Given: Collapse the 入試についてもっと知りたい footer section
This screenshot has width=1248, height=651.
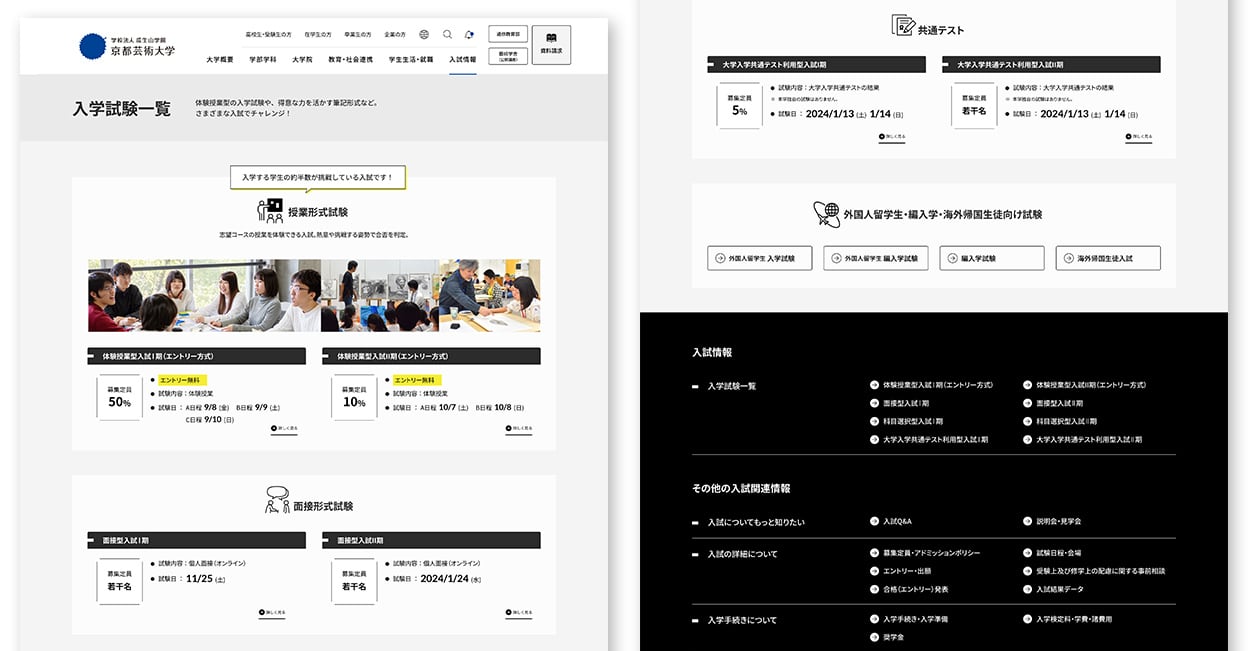Looking at the screenshot, I should pos(696,522).
